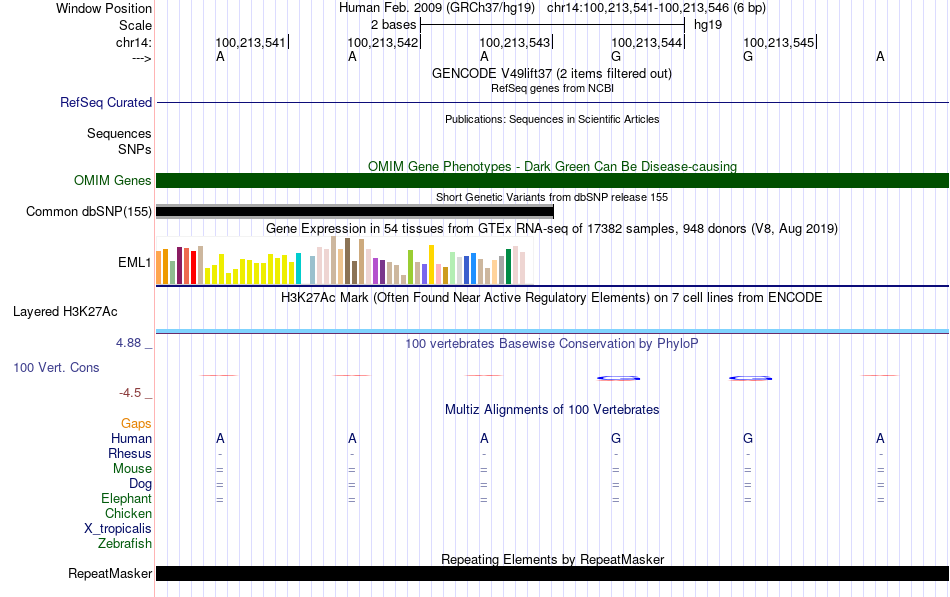Click the Rhesus alignment row label

[x=130, y=453]
